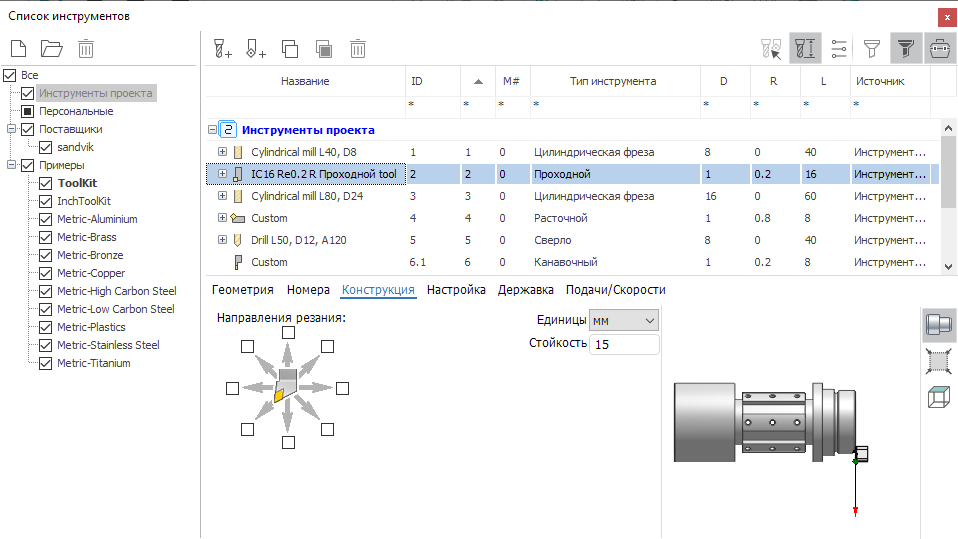This screenshot has width=958, height=539.
Task: Collapse the Инструменты проекта group
Action: point(212,130)
